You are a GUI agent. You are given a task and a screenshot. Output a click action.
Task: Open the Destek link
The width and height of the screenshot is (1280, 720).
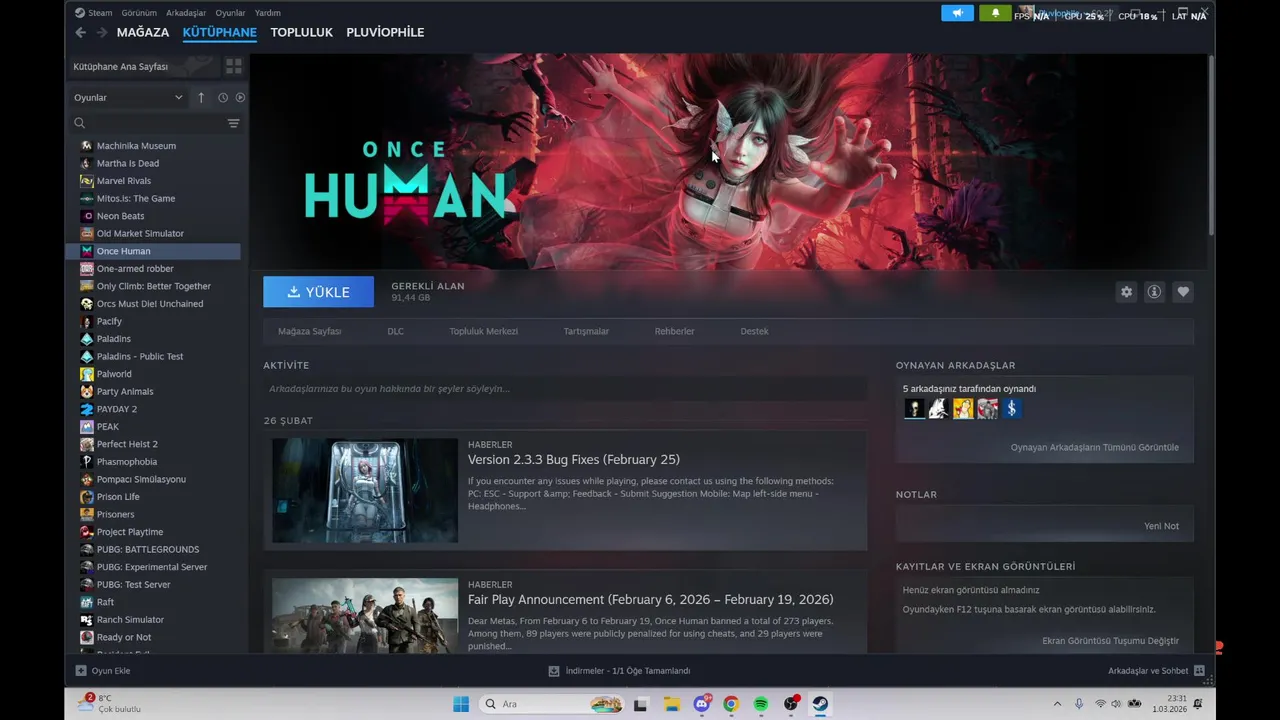click(x=754, y=331)
